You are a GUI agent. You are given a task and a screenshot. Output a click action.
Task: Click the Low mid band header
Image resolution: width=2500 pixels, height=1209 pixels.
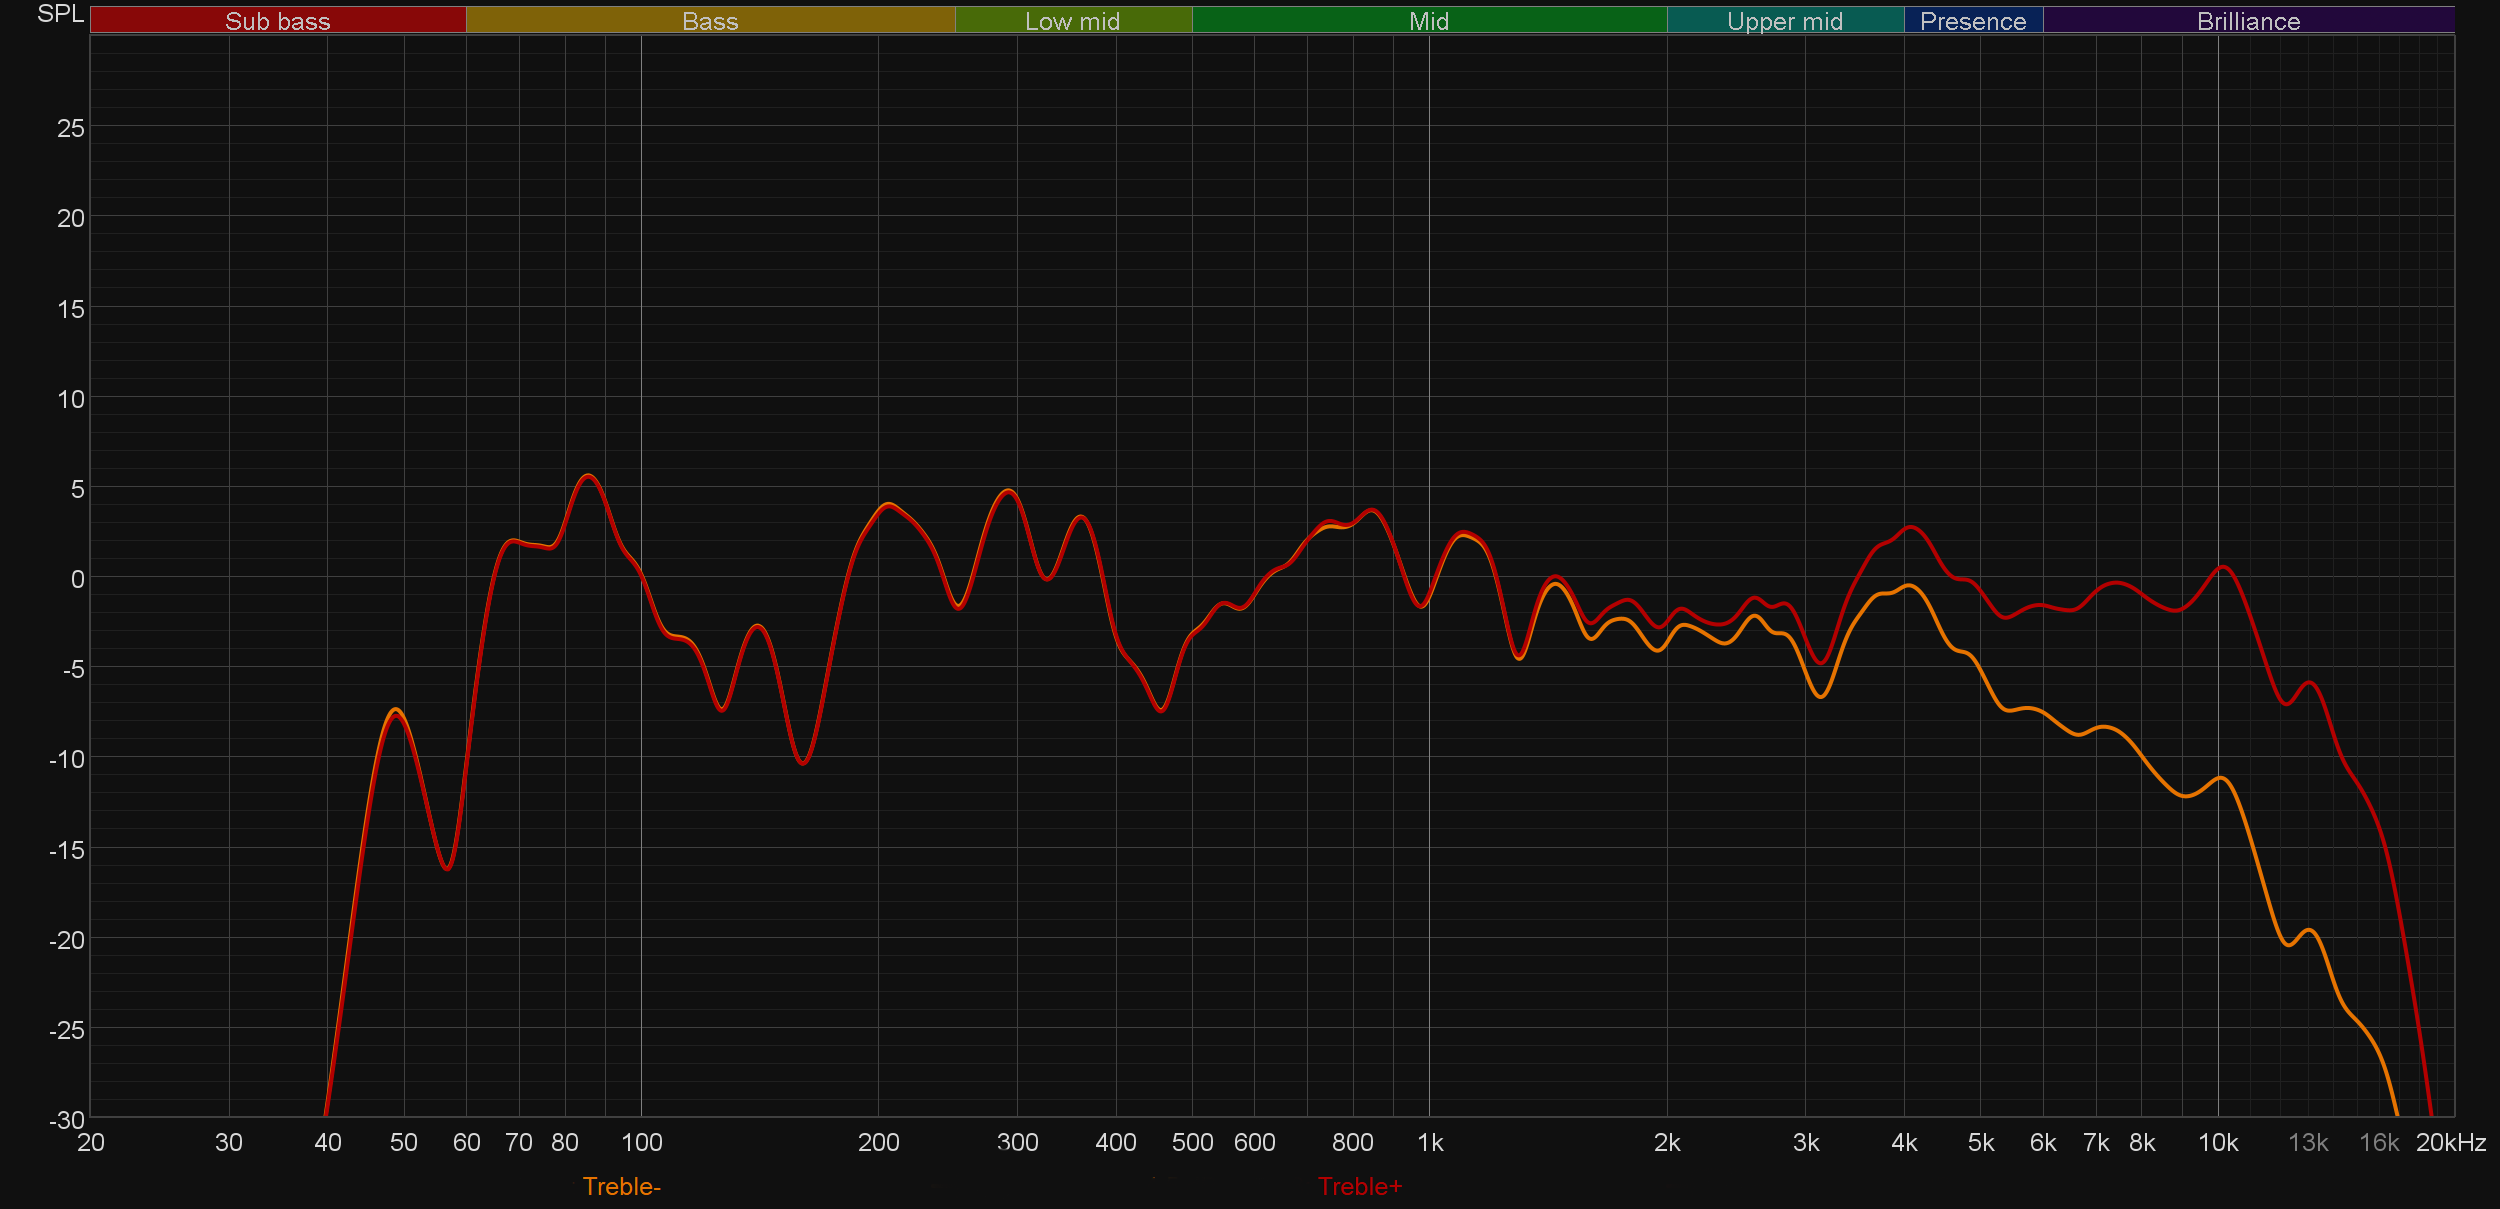click(x=1072, y=21)
